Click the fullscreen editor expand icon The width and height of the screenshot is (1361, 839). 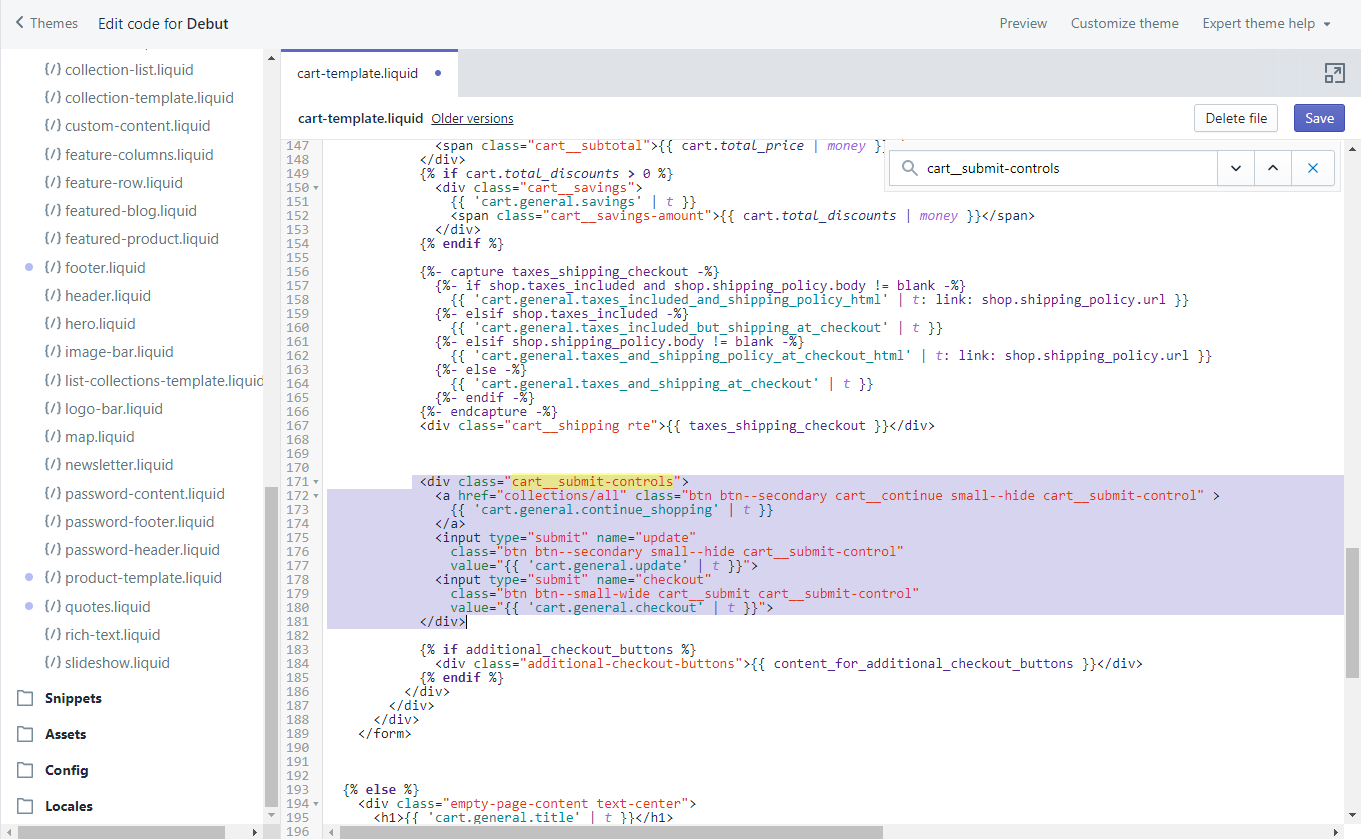click(x=1334, y=73)
